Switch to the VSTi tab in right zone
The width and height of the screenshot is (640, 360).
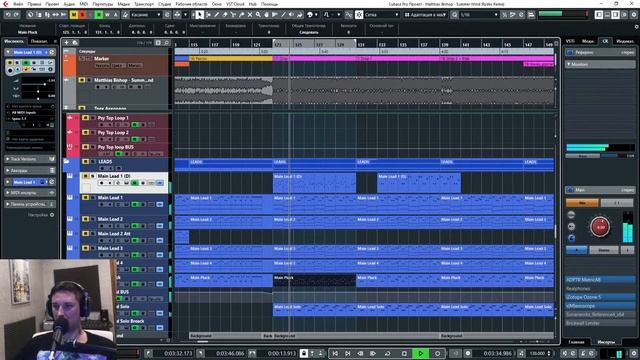coord(570,41)
